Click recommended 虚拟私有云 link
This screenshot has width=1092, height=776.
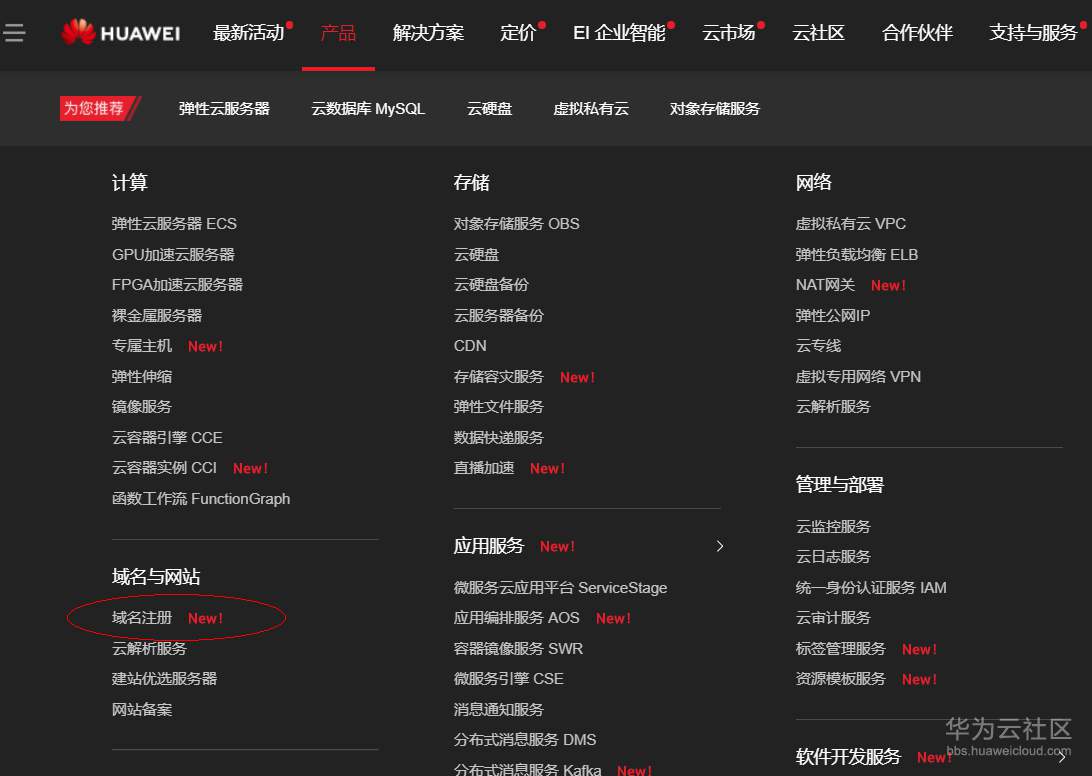coord(591,109)
